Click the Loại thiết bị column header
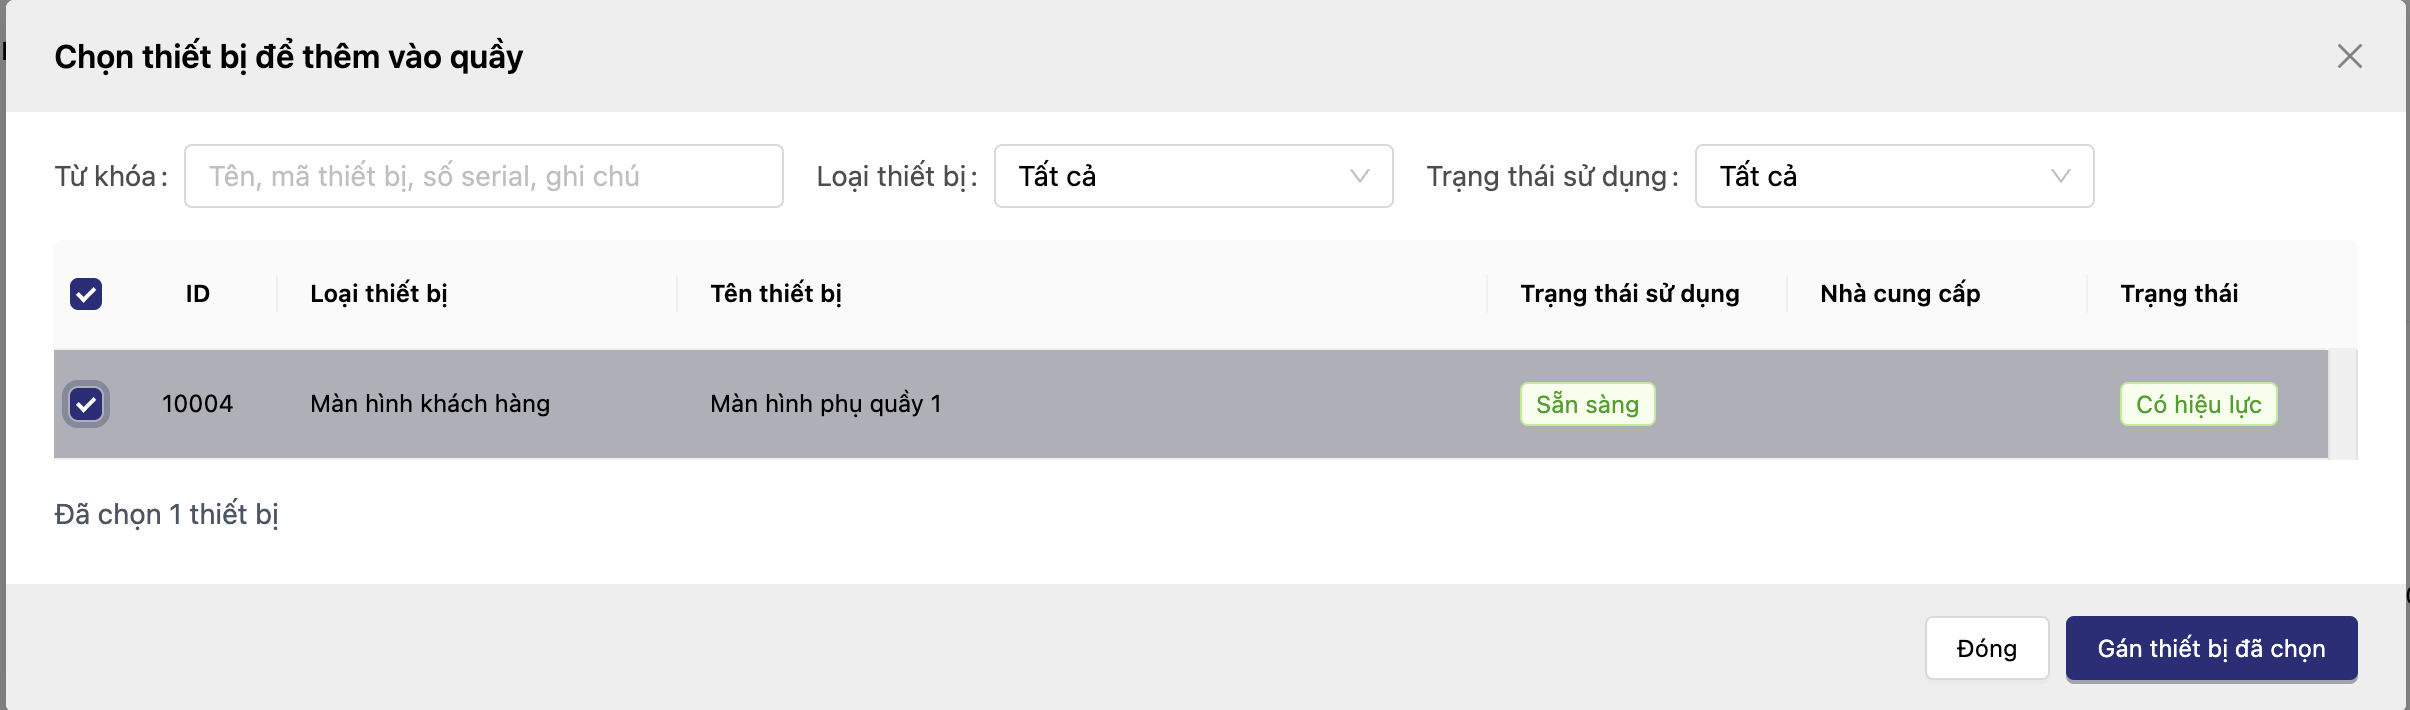Screen dimensions: 2410x710 (379, 294)
